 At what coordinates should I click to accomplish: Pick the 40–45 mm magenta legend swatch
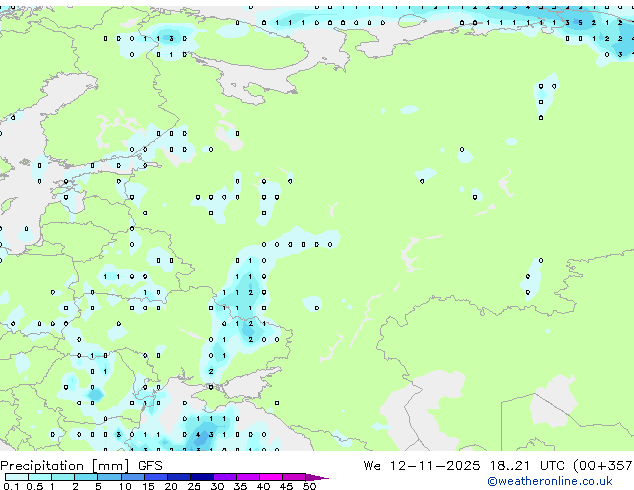pyautogui.click(x=271, y=477)
